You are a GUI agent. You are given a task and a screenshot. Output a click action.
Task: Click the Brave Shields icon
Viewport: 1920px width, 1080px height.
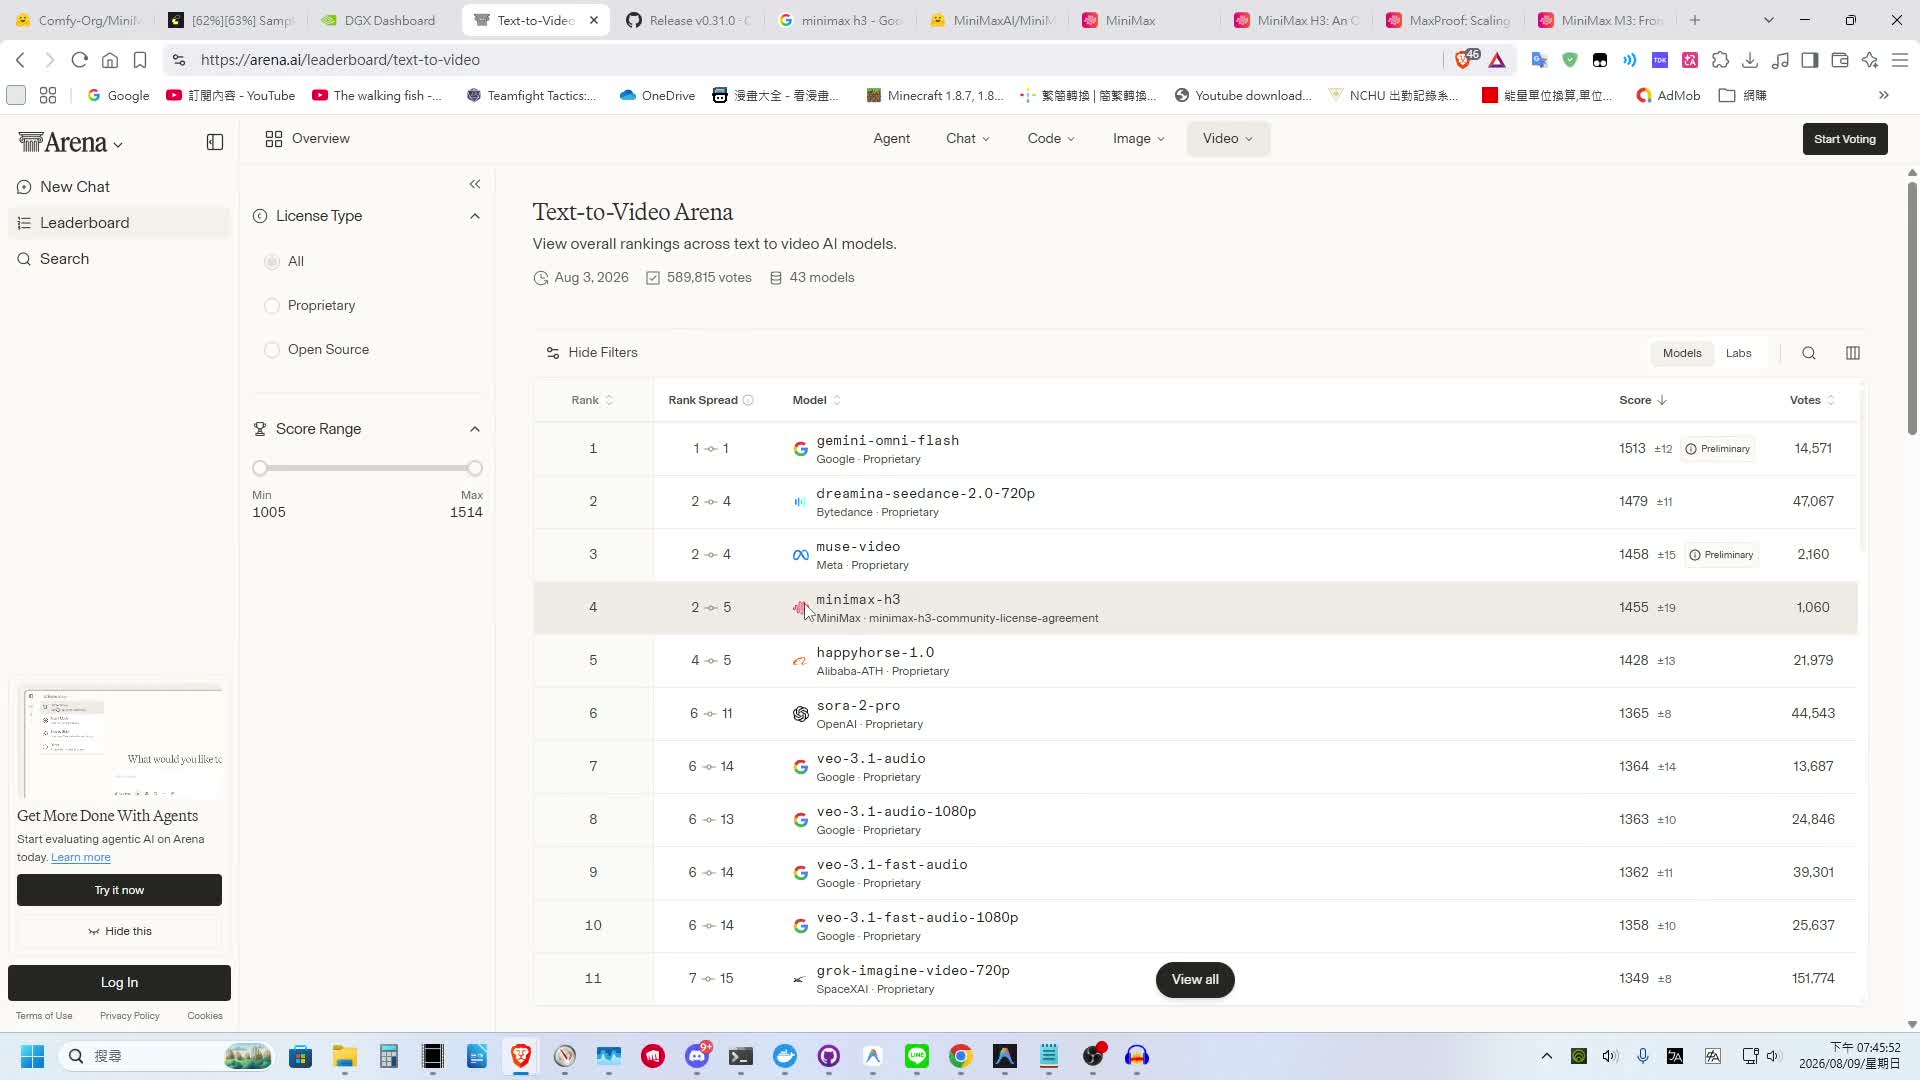click(x=1465, y=59)
